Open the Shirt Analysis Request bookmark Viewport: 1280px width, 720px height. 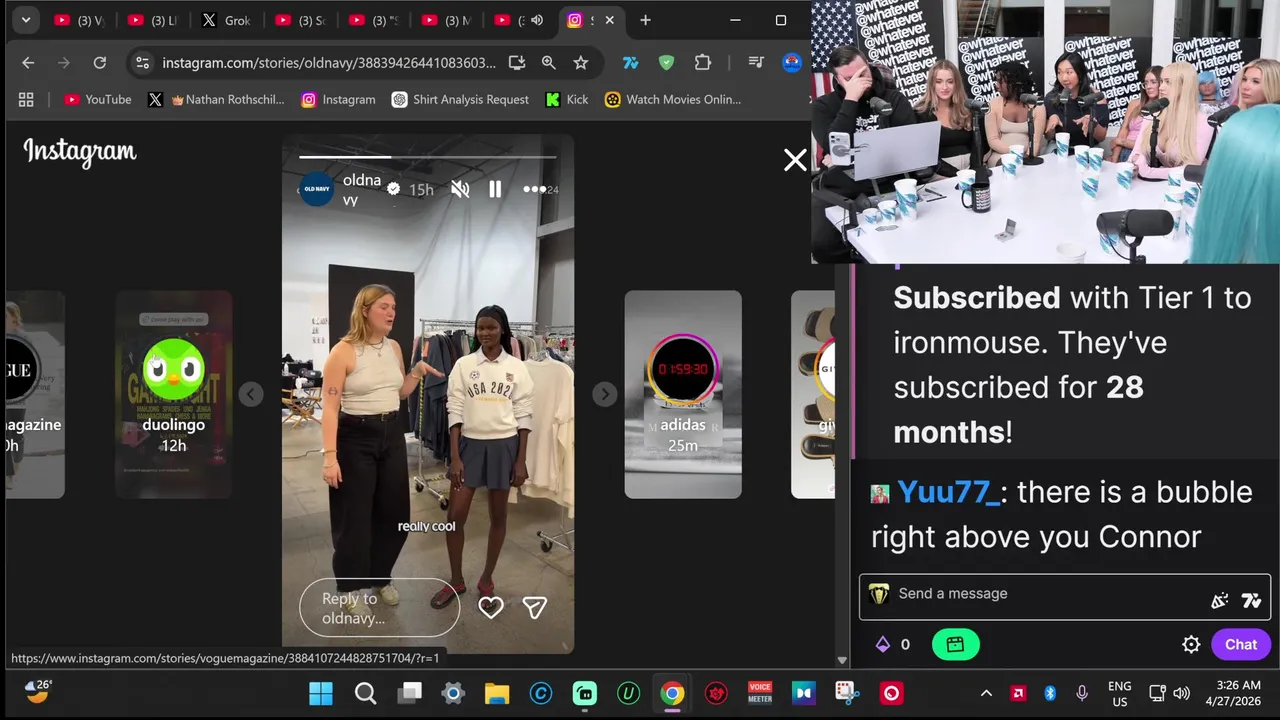coord(460,99)
